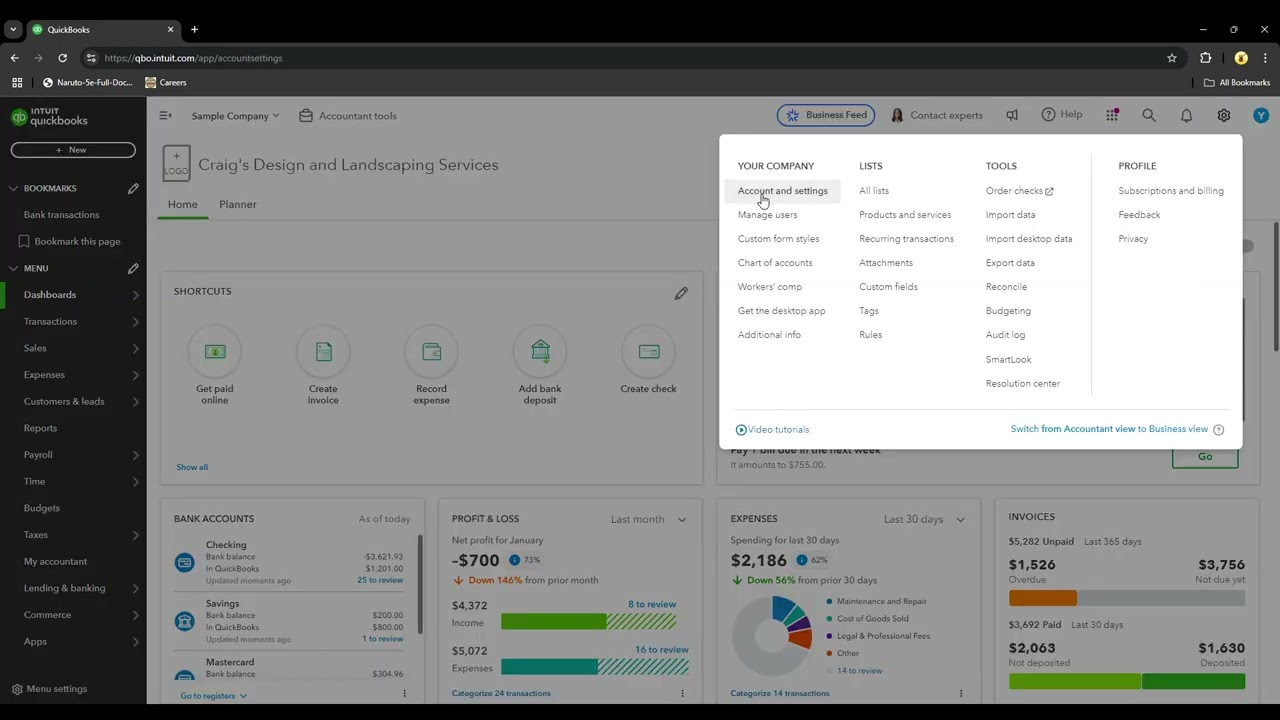Open Careers bookmark in browser

tap(166, 83)
